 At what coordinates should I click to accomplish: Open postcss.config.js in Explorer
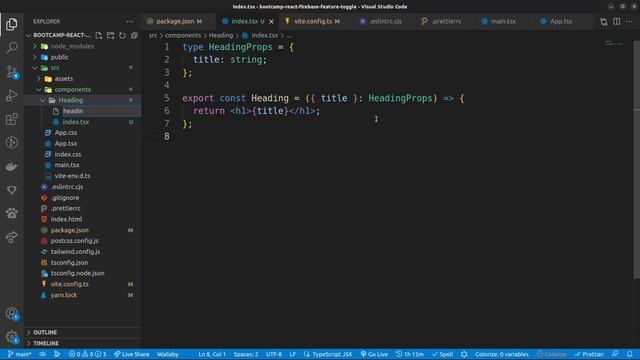coord(74,241)
